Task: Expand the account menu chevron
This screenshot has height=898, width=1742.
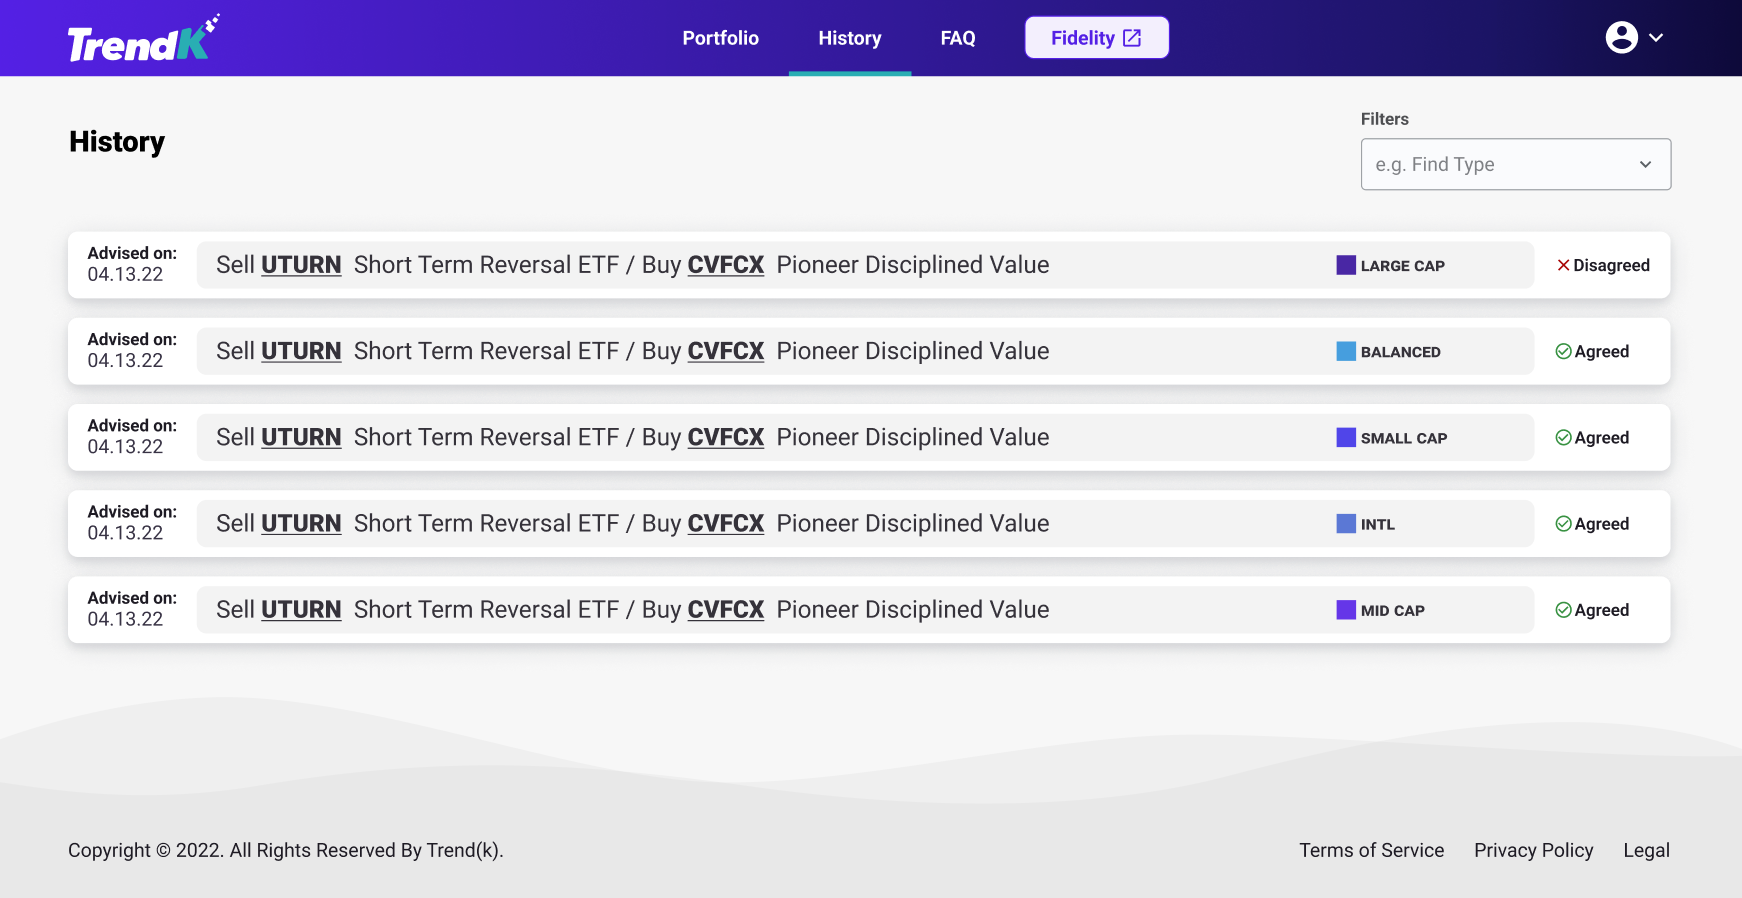Action: [1656, 38]
